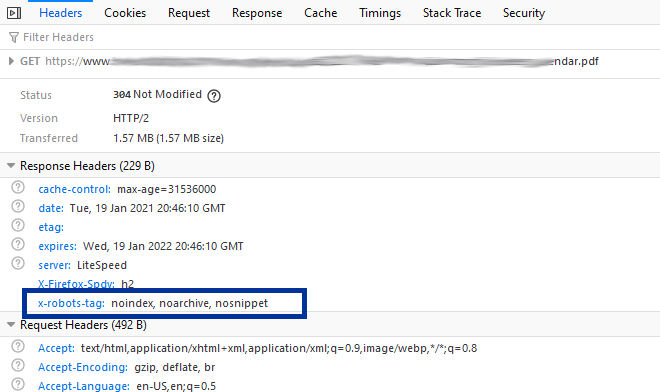Viewport: 660px width, 392px height.
Task: Open help icon for etag header
Action: click(18, 225)
